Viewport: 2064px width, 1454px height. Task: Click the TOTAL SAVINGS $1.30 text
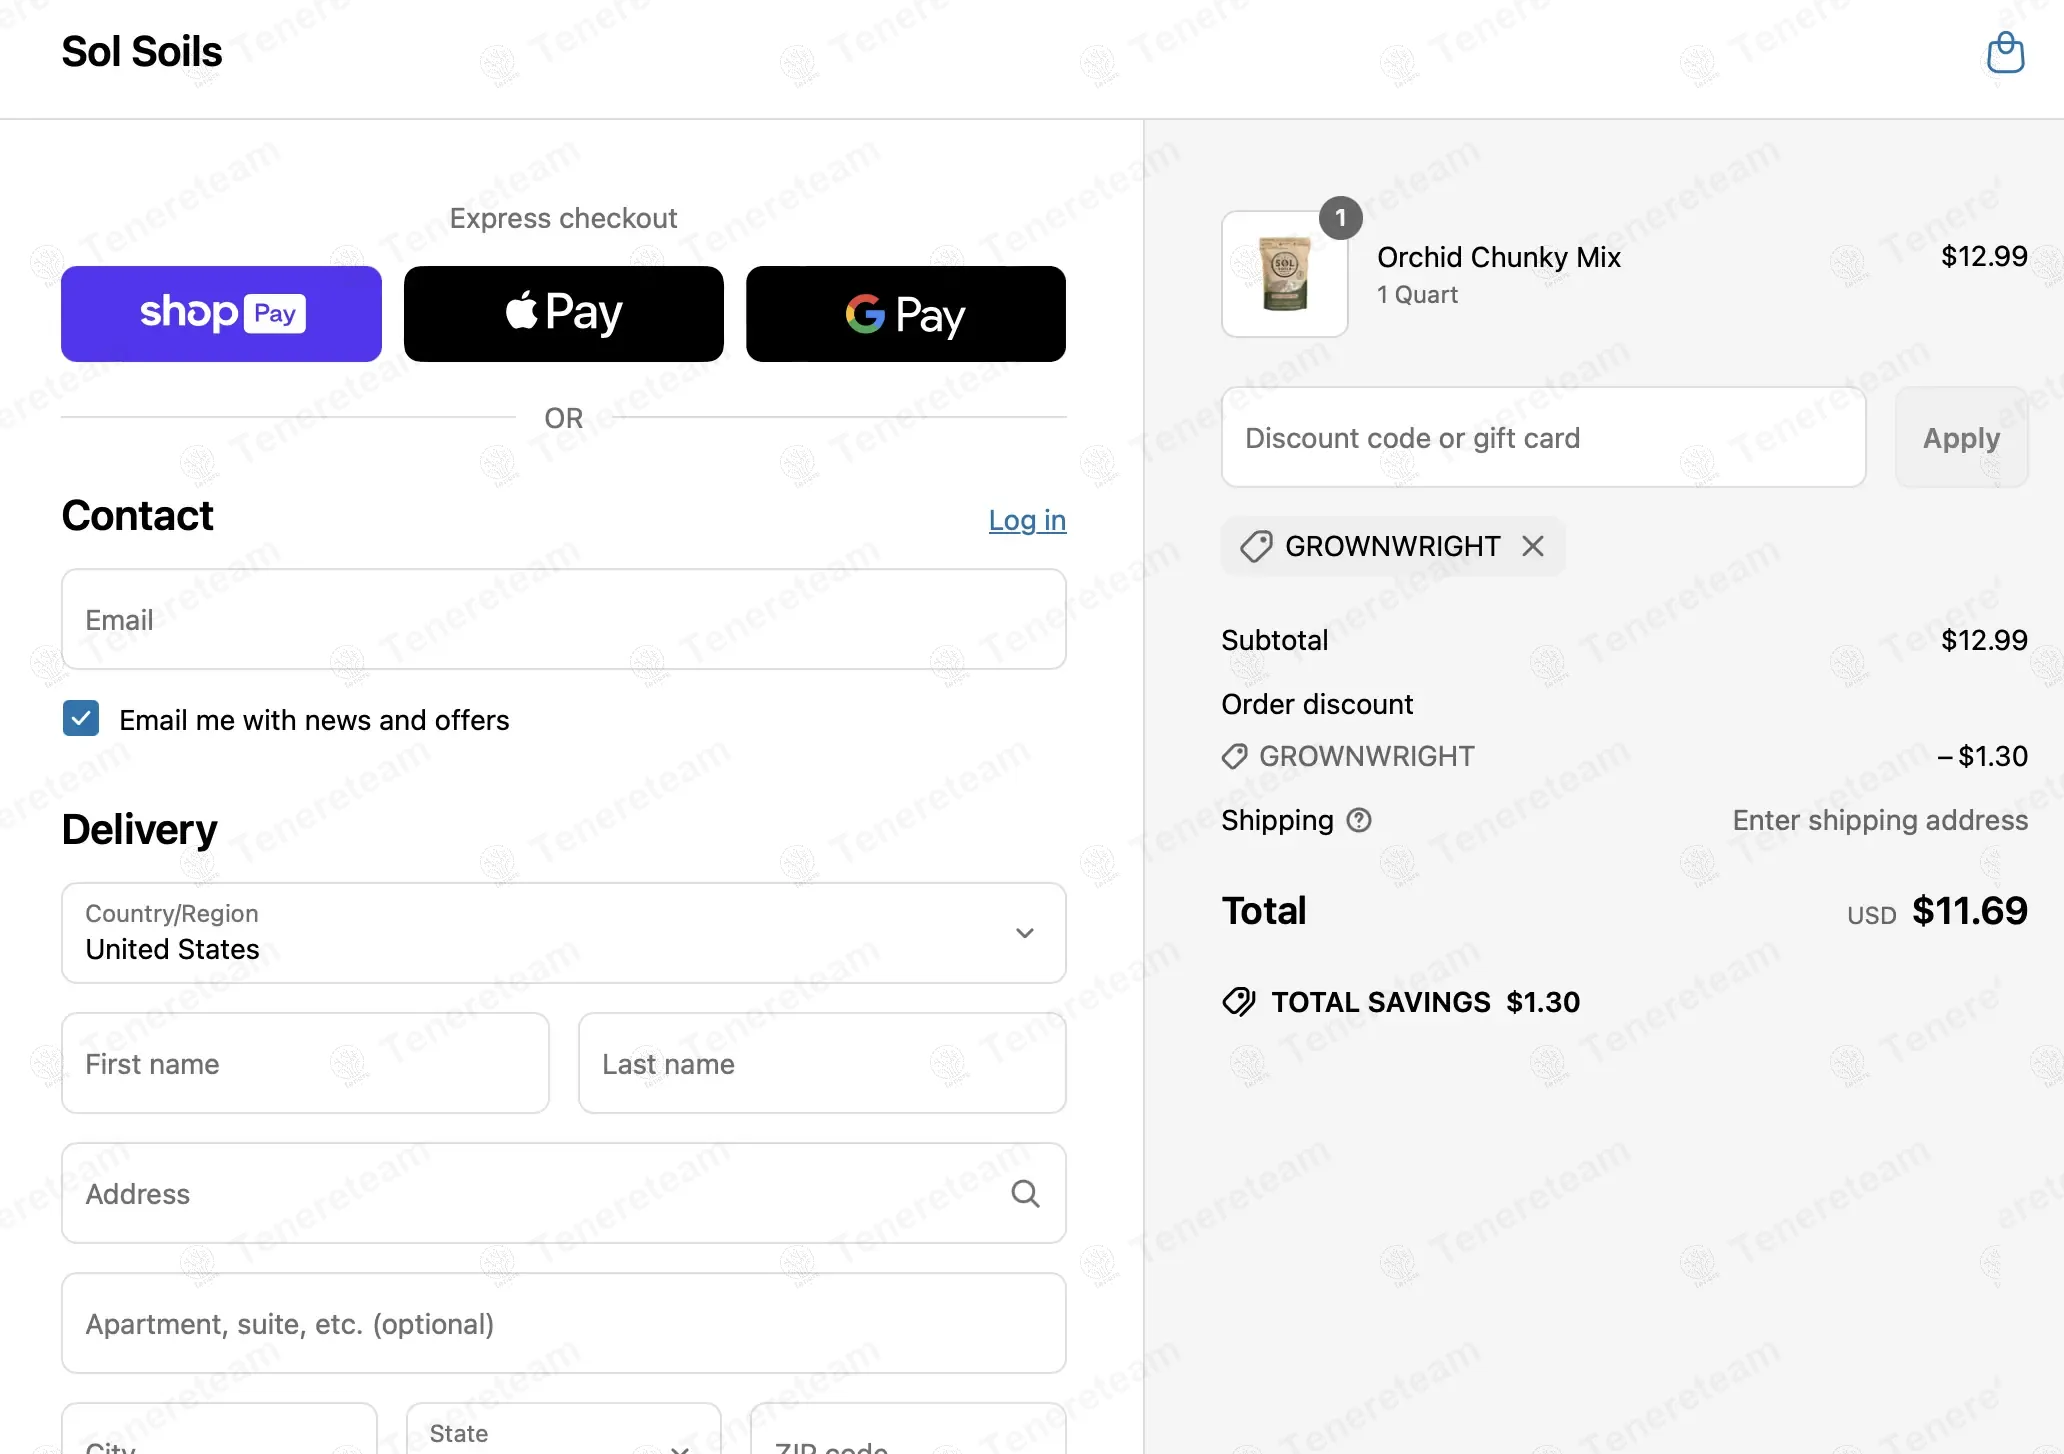pyautogui.click(x=1425, y=1002)
